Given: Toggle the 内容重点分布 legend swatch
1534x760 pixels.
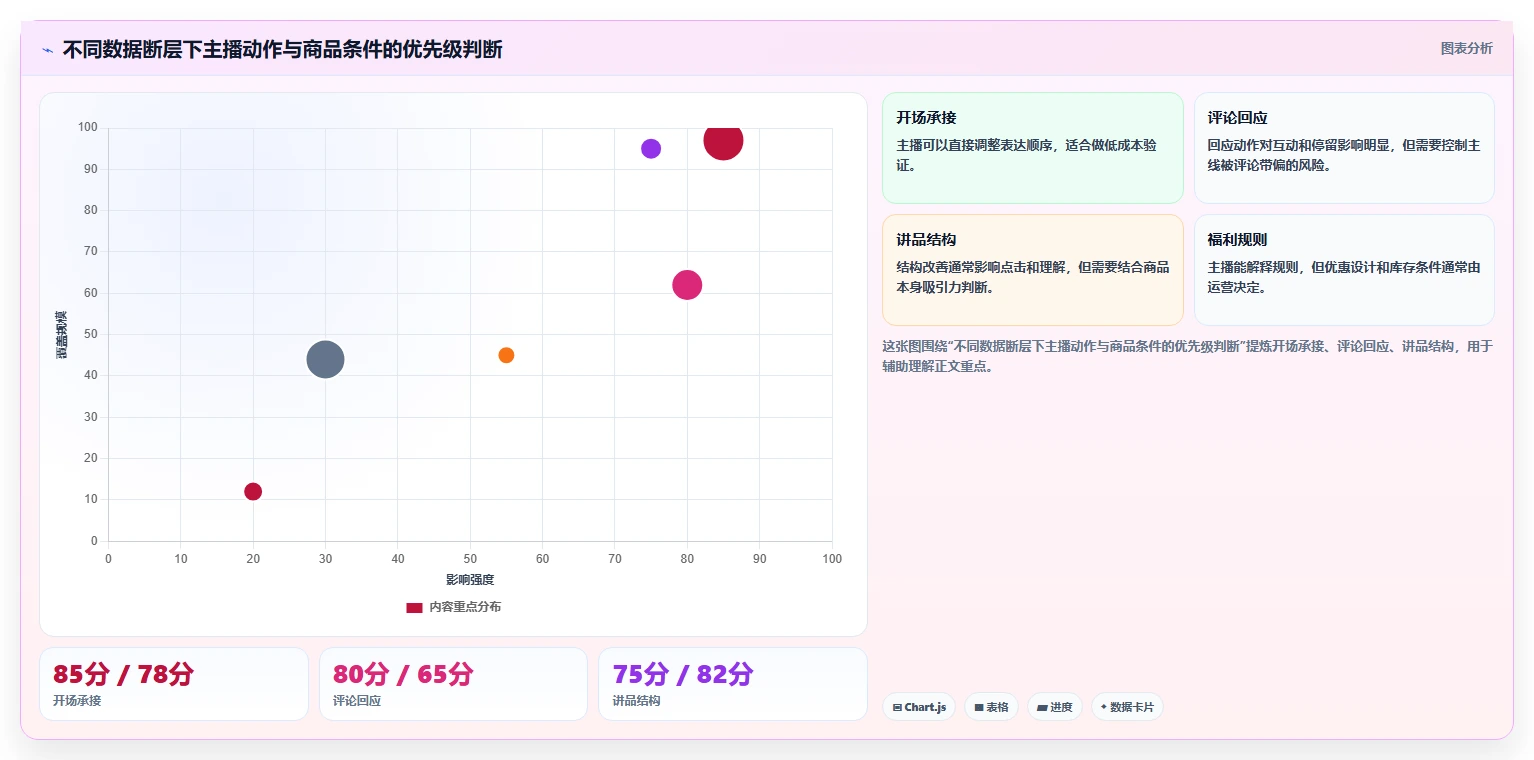Looking at the screenshot, I should (x=414, y=607).
